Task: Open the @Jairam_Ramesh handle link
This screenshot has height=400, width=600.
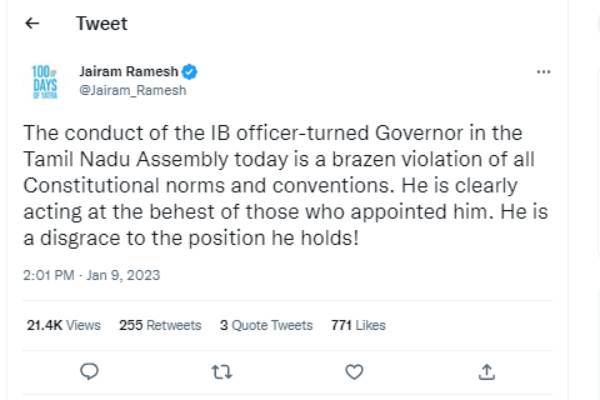Action: click(x=132, y=89)
